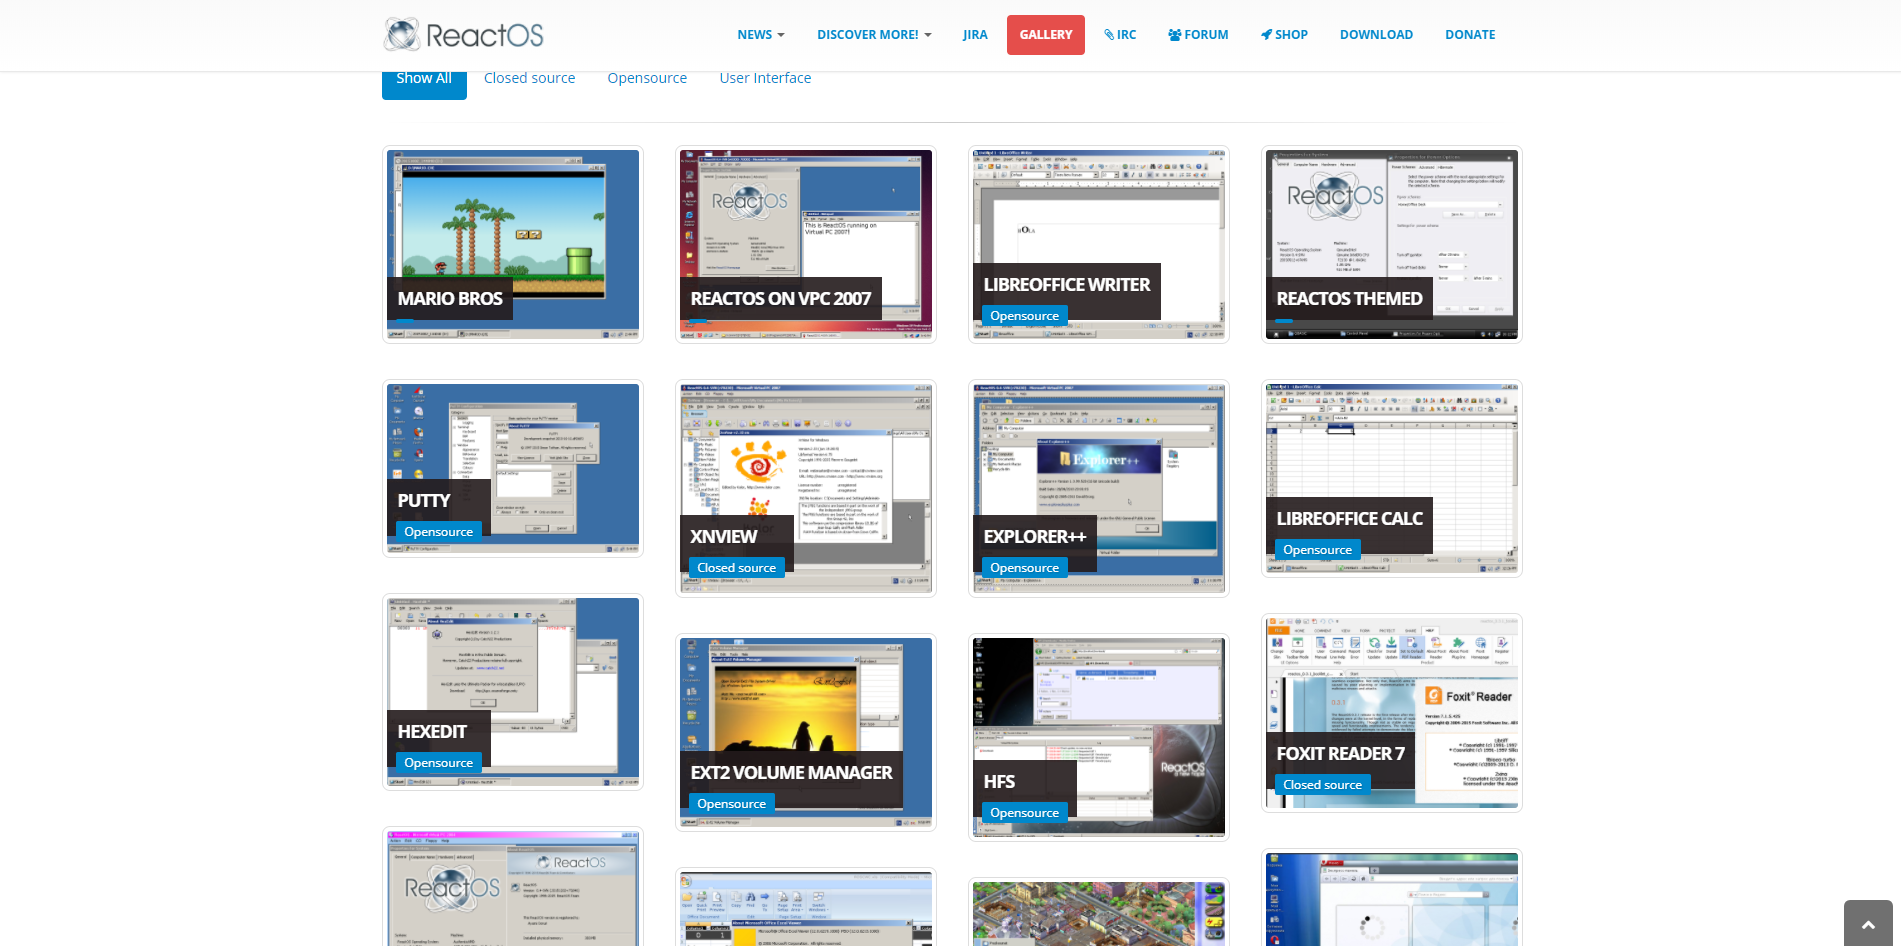Click the REACTOS THEMED title label

pyautogui.click(x=1349, y=299)
